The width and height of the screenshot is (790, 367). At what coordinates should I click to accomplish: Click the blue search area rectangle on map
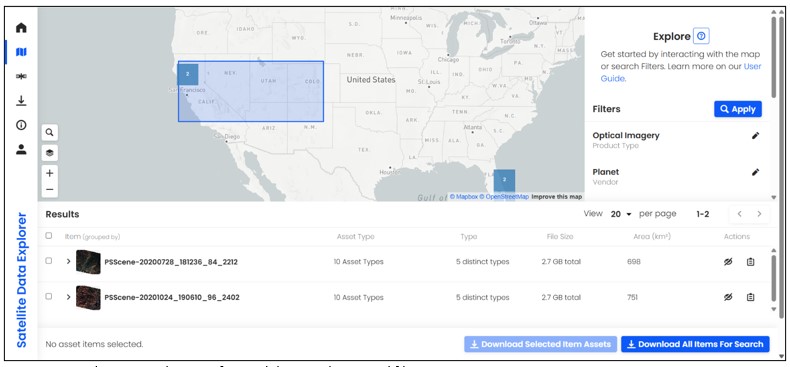pyautogui.click(x=250, y=91)
